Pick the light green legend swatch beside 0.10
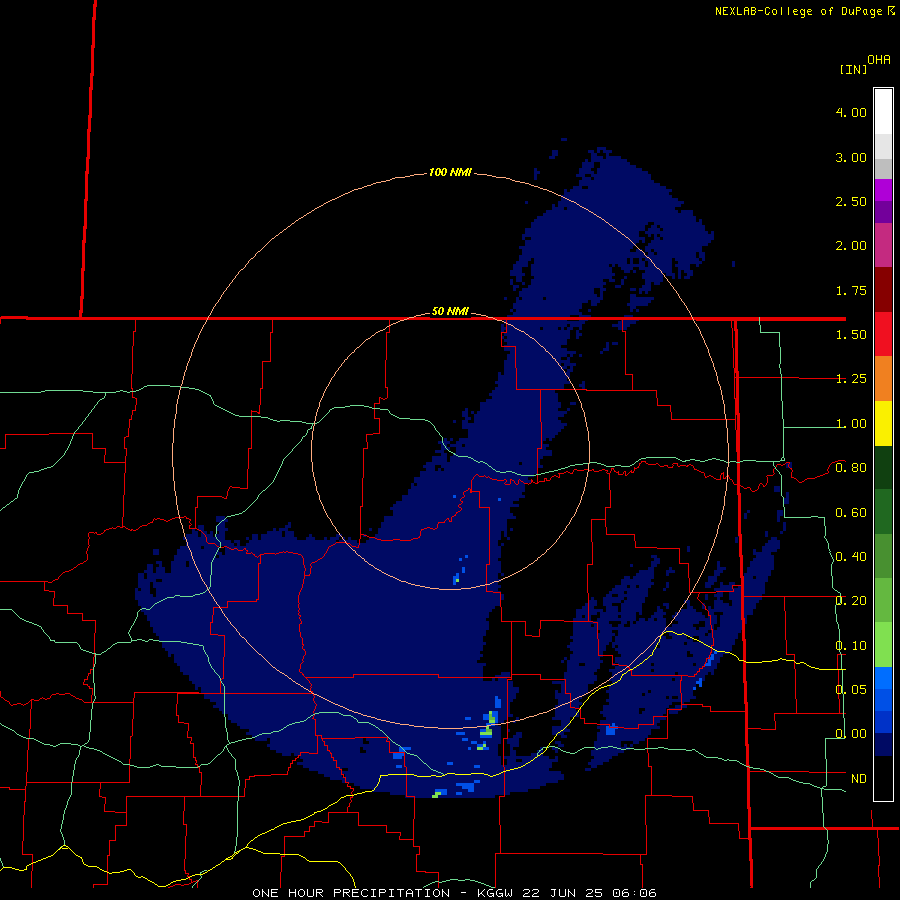Screen dimensions: 900x900 pos(883,645)
